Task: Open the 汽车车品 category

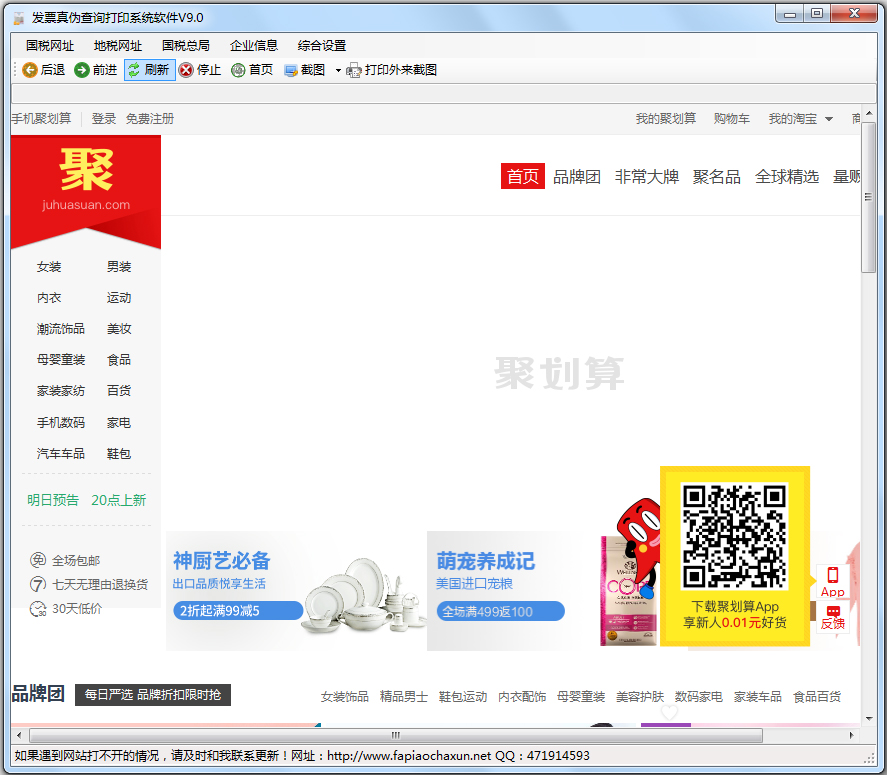Action: pyautogui.click(x=61, y=454)
